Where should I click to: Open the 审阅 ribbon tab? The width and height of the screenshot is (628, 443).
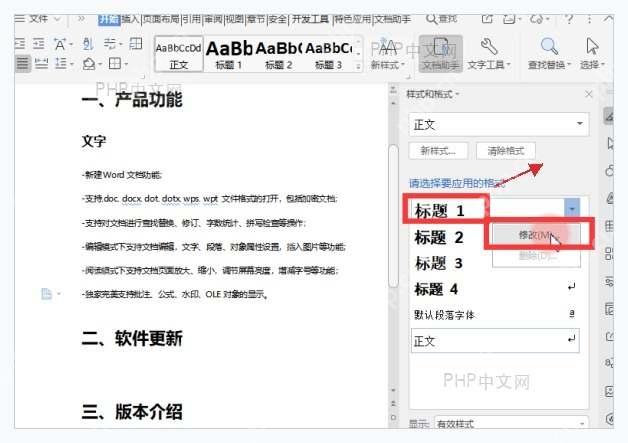pos(213,19)
